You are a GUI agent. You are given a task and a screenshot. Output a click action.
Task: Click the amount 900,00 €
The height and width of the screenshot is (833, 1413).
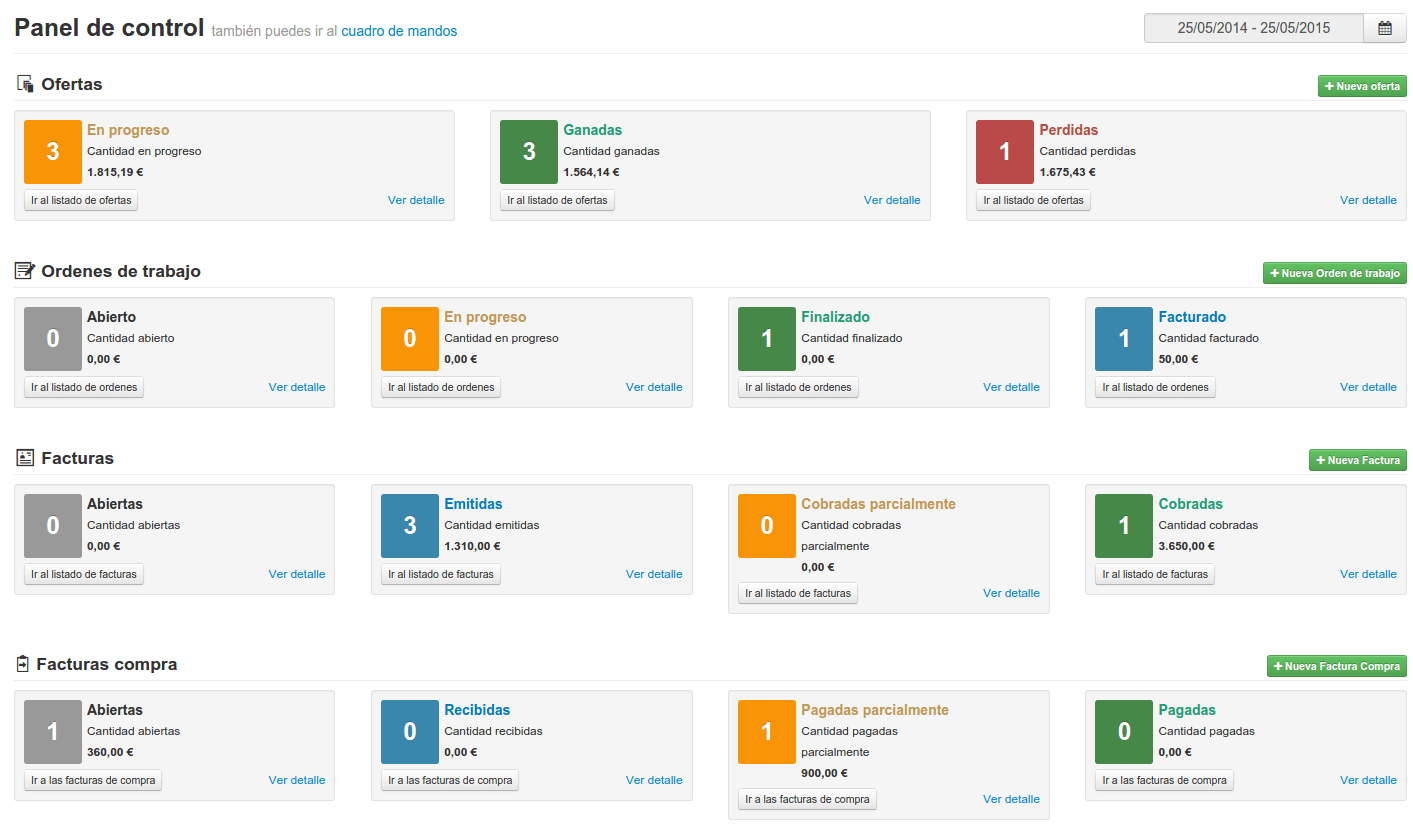(x=824, y=773)
